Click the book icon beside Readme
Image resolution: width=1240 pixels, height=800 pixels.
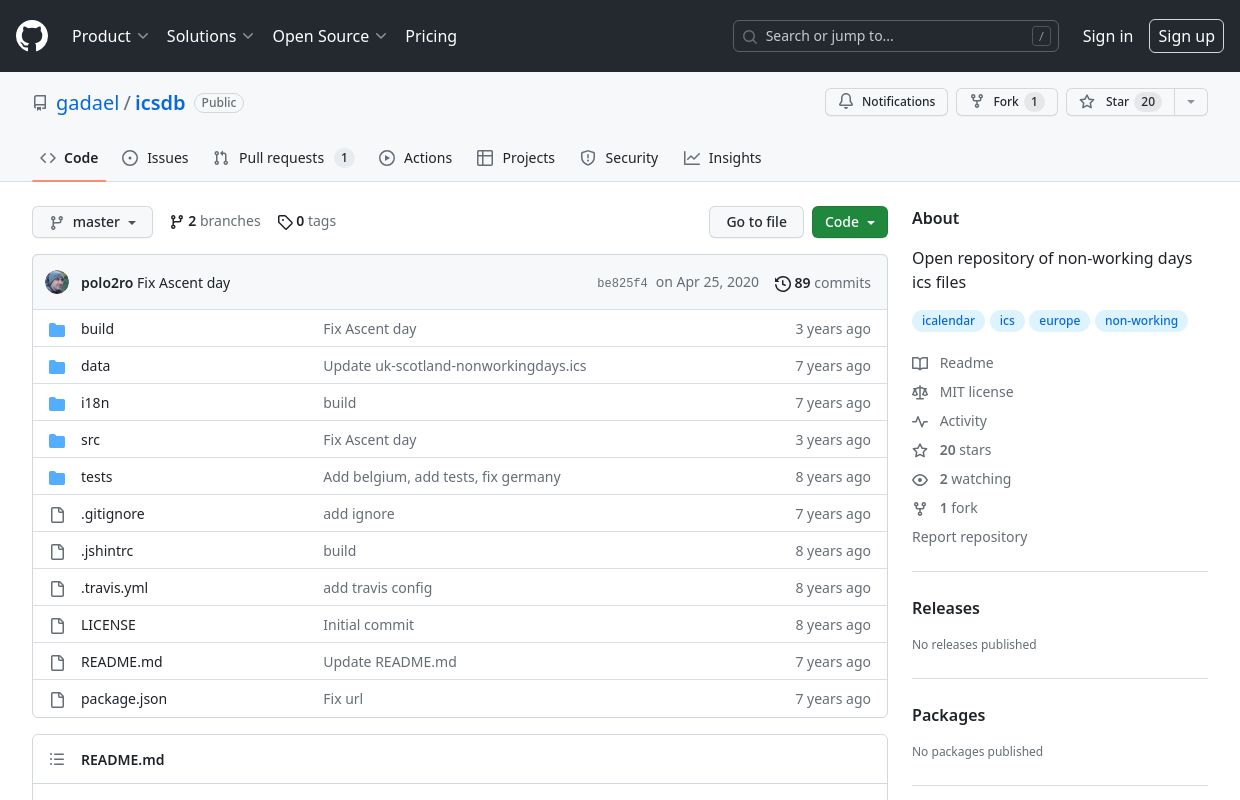(920, 363)
